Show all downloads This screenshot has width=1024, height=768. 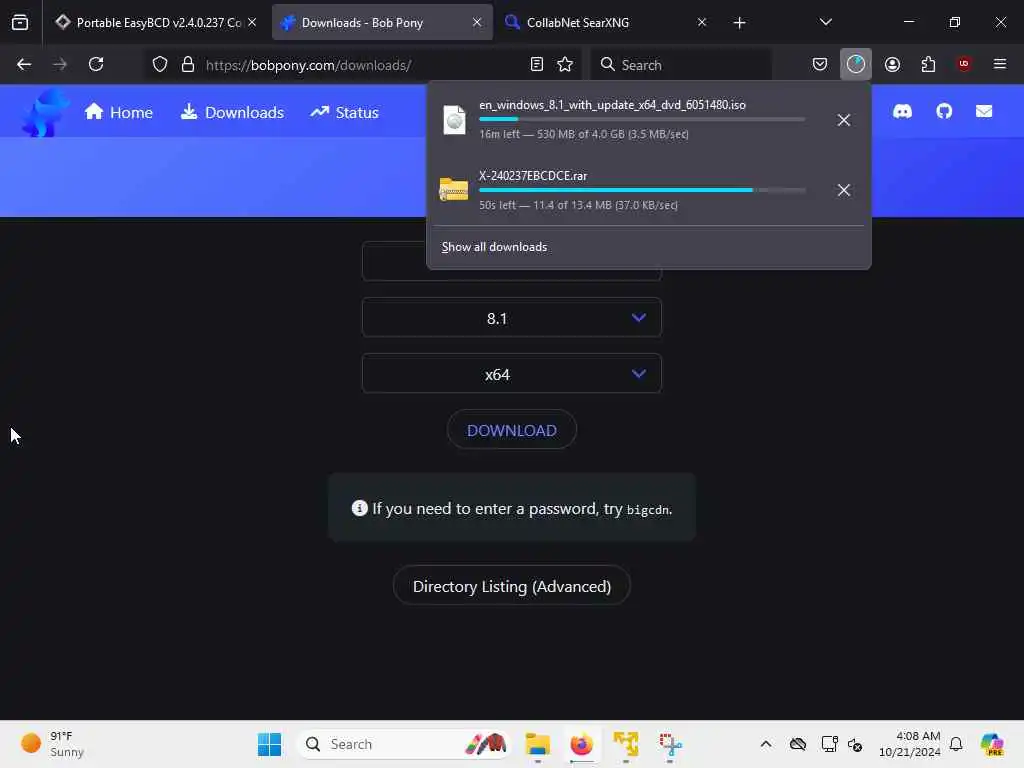pyautogui.click(x=494, y=247)
